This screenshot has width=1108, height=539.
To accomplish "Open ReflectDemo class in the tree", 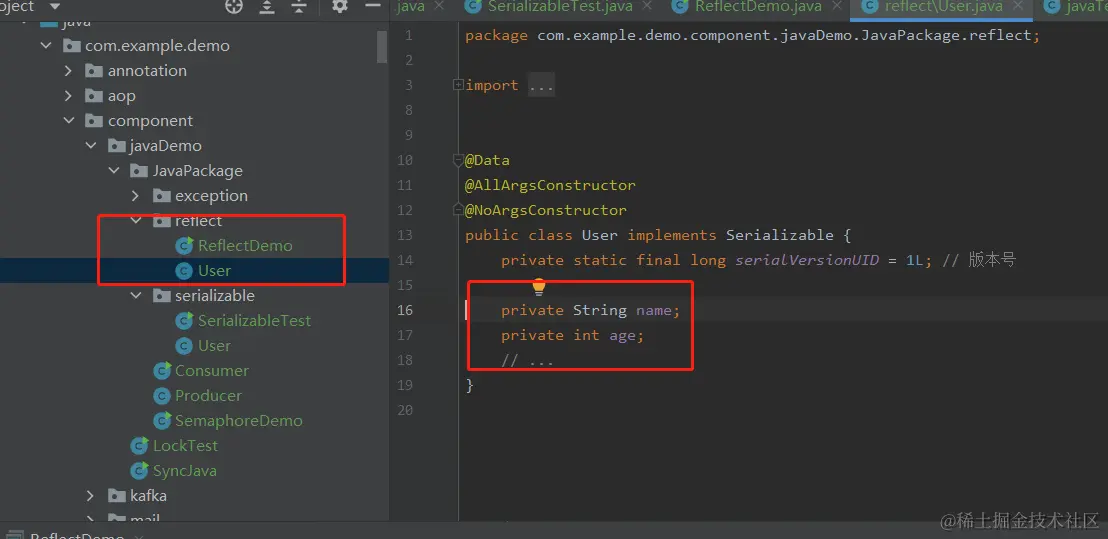I will [x=244, y=246].
